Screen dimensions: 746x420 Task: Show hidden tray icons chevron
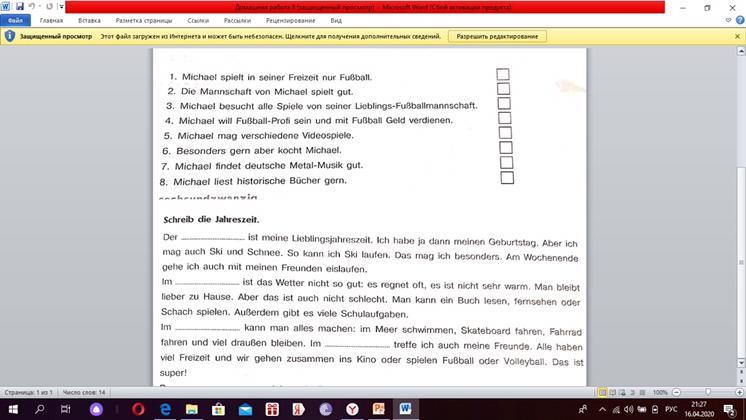[602, 409]
